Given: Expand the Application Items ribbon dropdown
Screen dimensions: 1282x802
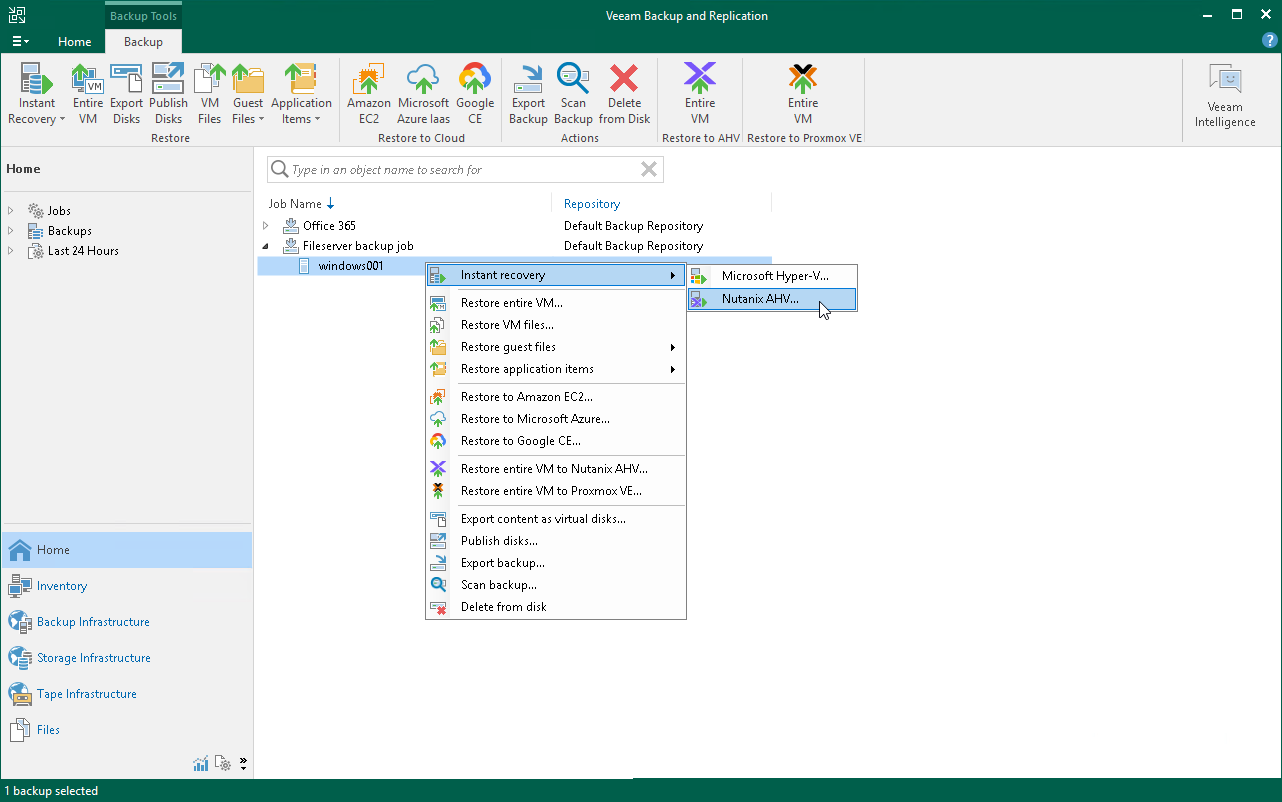Looking at the screenshot, I should coord(301,94).
